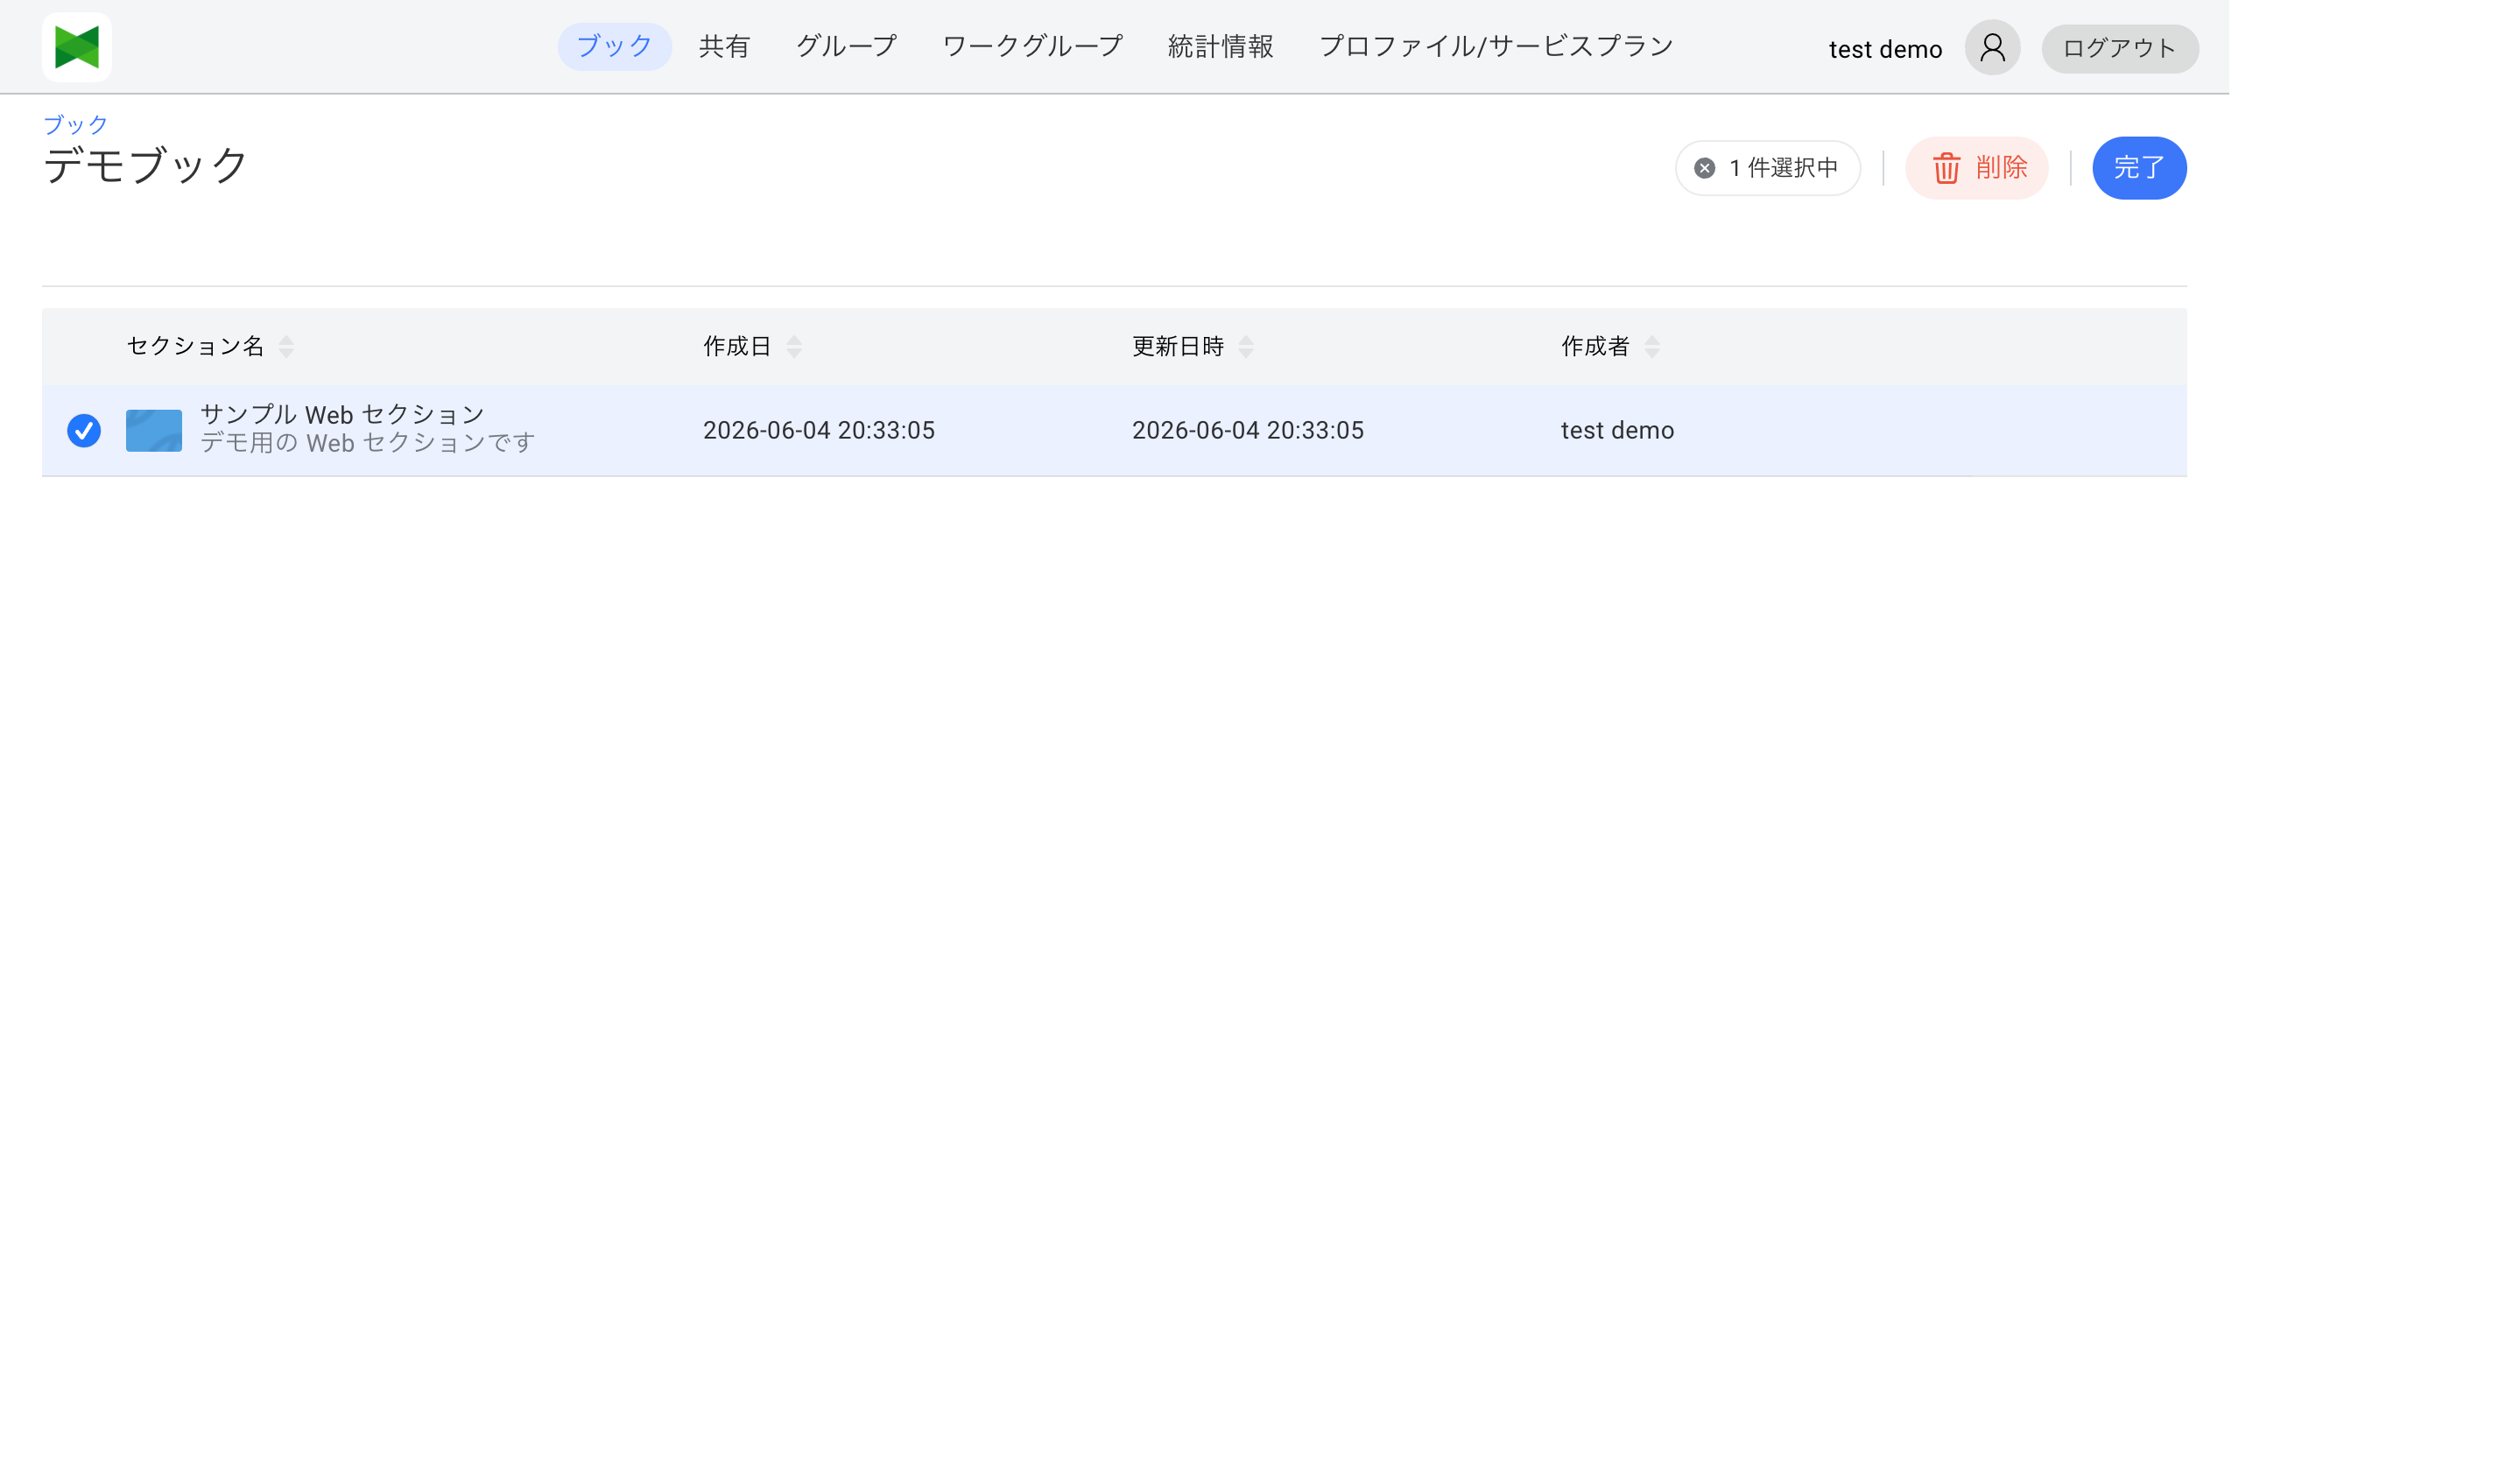The image size is (2520, 1483).
Task: Open the ワークグループ tab
Action: pos(1033,47)
